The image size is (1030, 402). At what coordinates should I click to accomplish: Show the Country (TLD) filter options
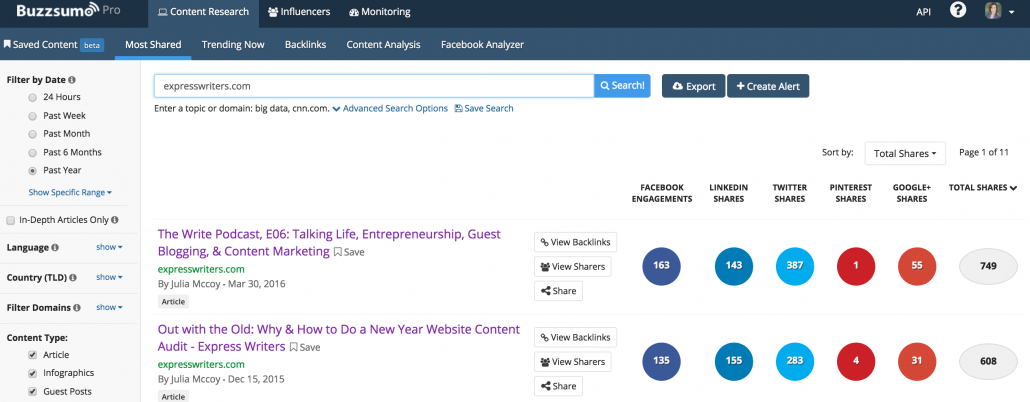[109, 277]
